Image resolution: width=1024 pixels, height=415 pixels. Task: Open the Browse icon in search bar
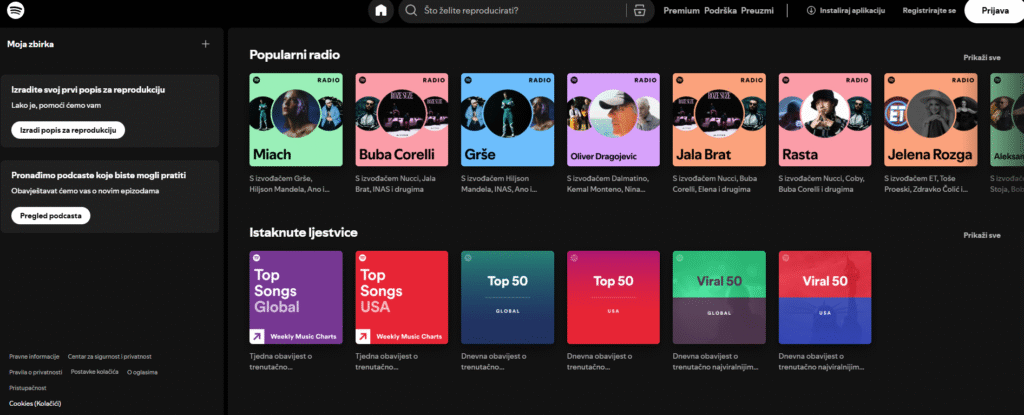[x=639, y=11]
